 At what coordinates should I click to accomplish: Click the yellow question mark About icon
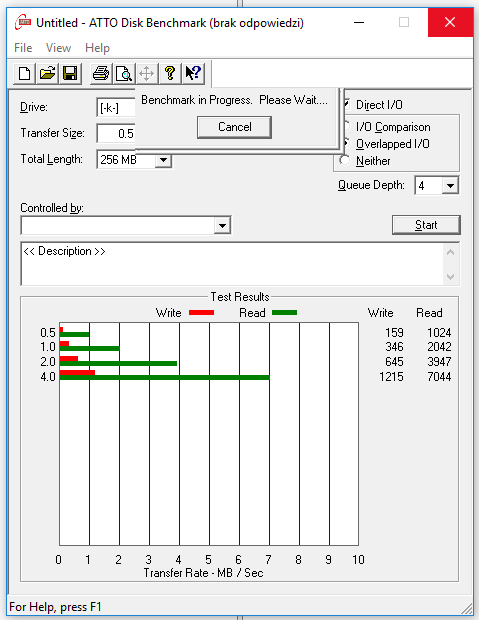(x=170, y=74)
